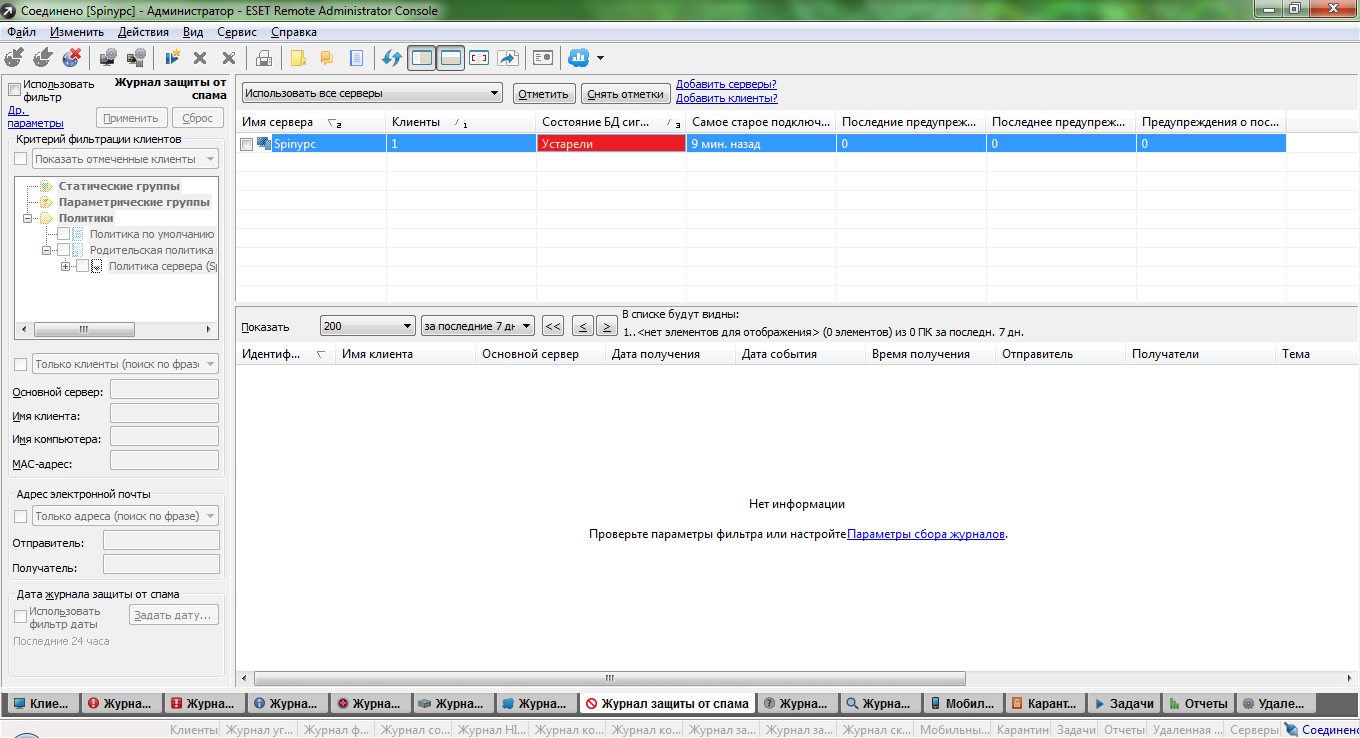The image size is (1360, 738).
Task: Click the Отметить button
Action: [x=544, y=94]
